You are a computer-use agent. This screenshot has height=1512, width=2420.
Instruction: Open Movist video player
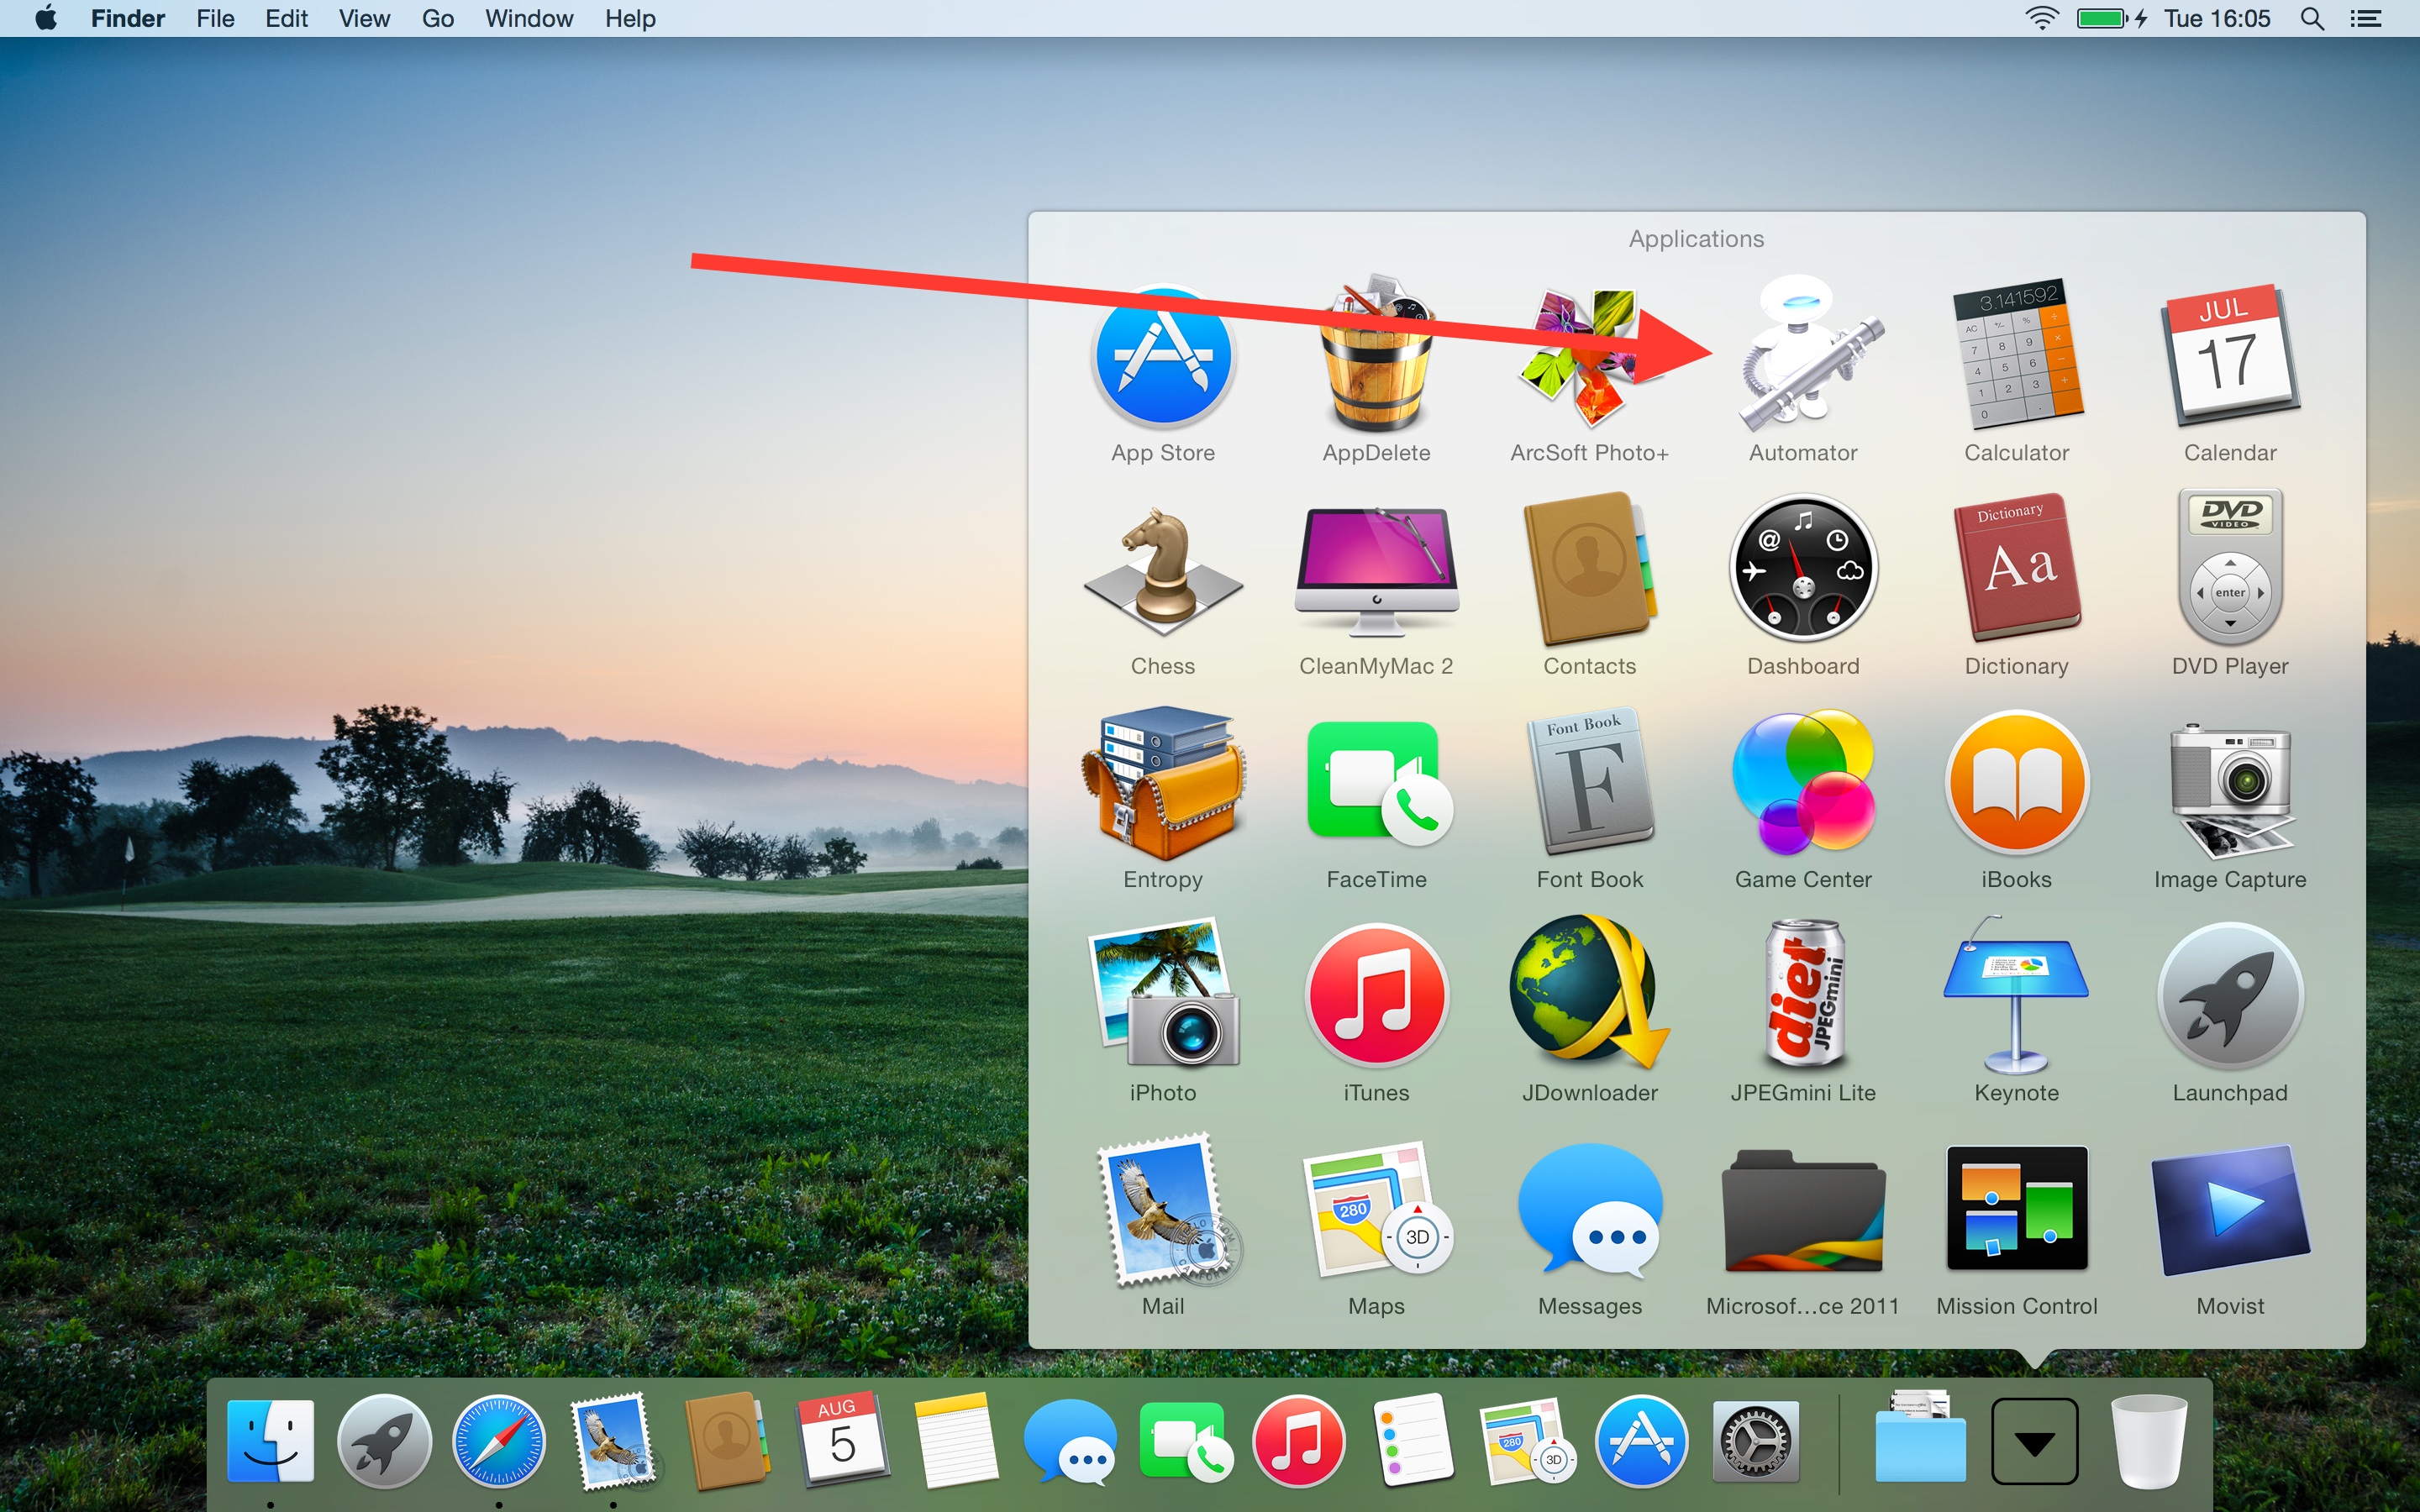[2230, 1210]
